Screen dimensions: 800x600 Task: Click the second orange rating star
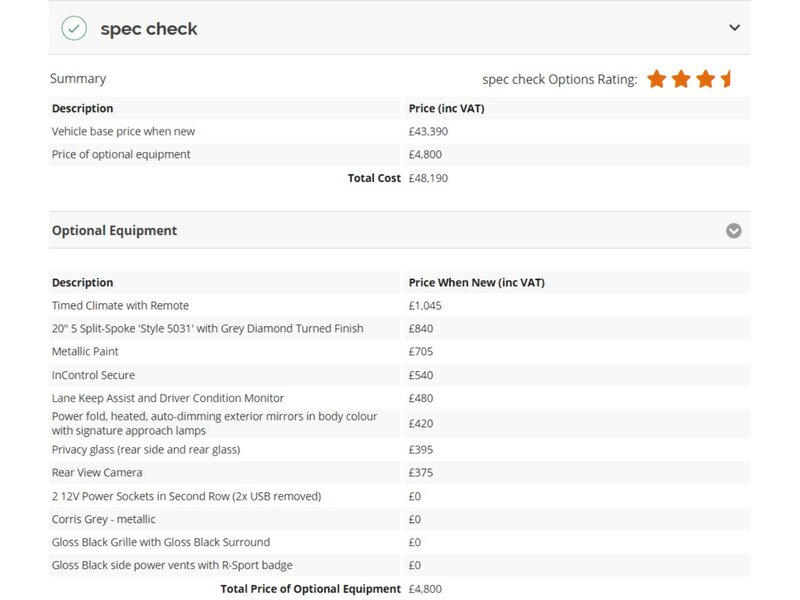(x=681, y=79)
